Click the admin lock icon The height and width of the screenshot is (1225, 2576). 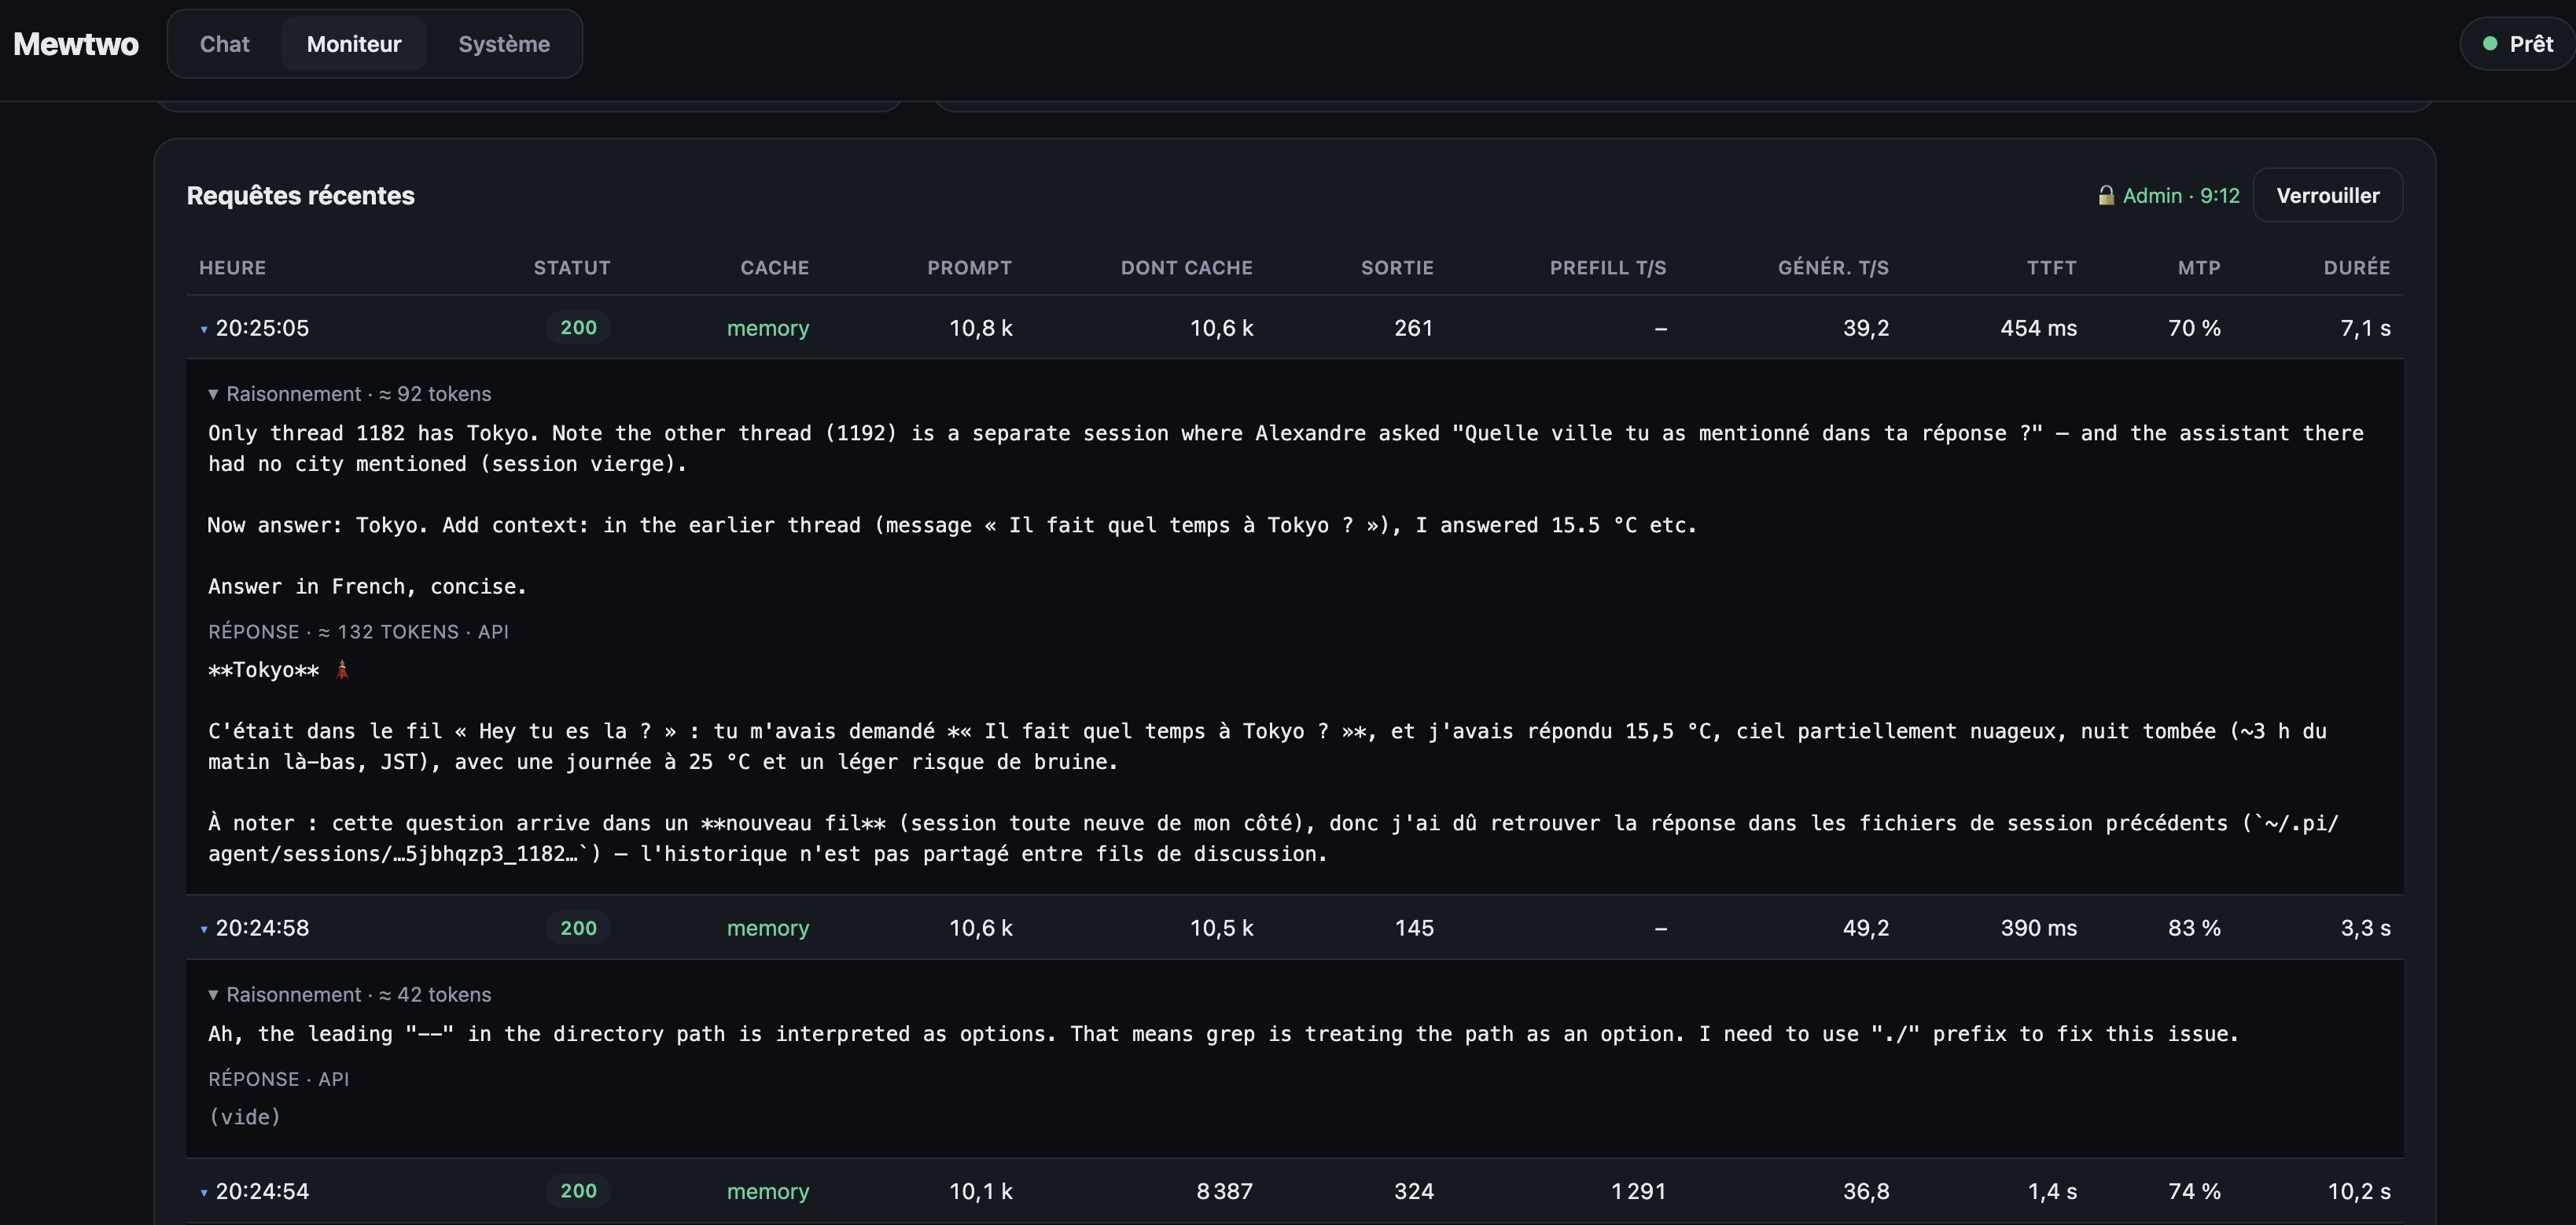[x=2106, y=195]
